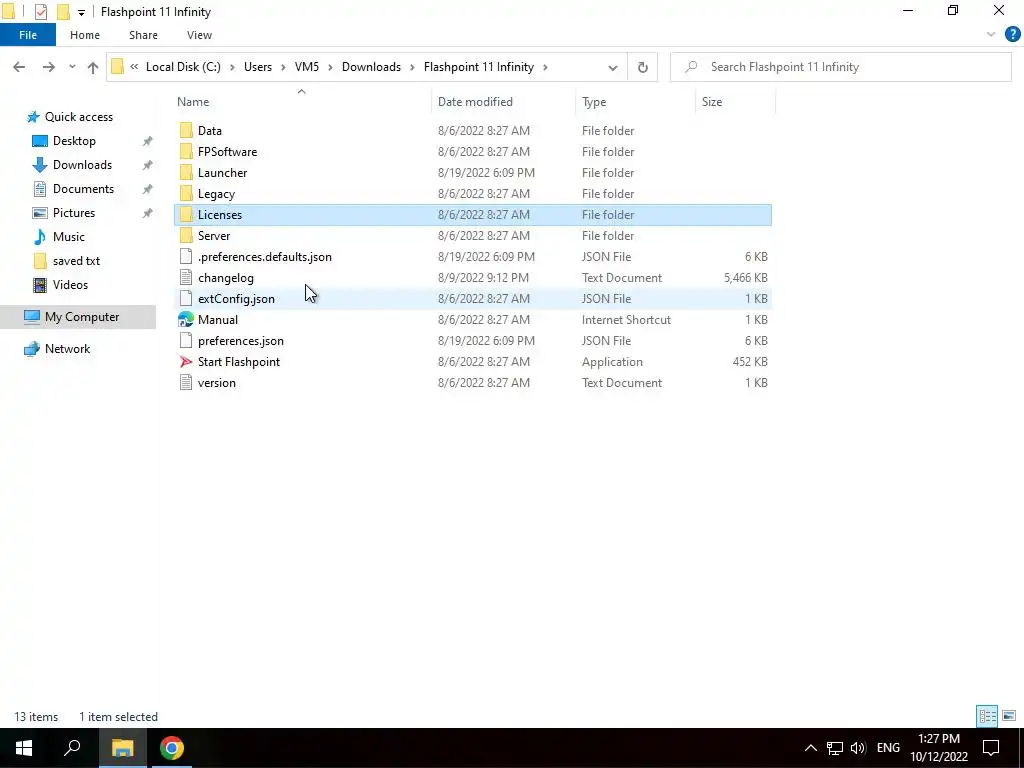
Task: Select Quick access in navigation pane
Action: [78, 117]
